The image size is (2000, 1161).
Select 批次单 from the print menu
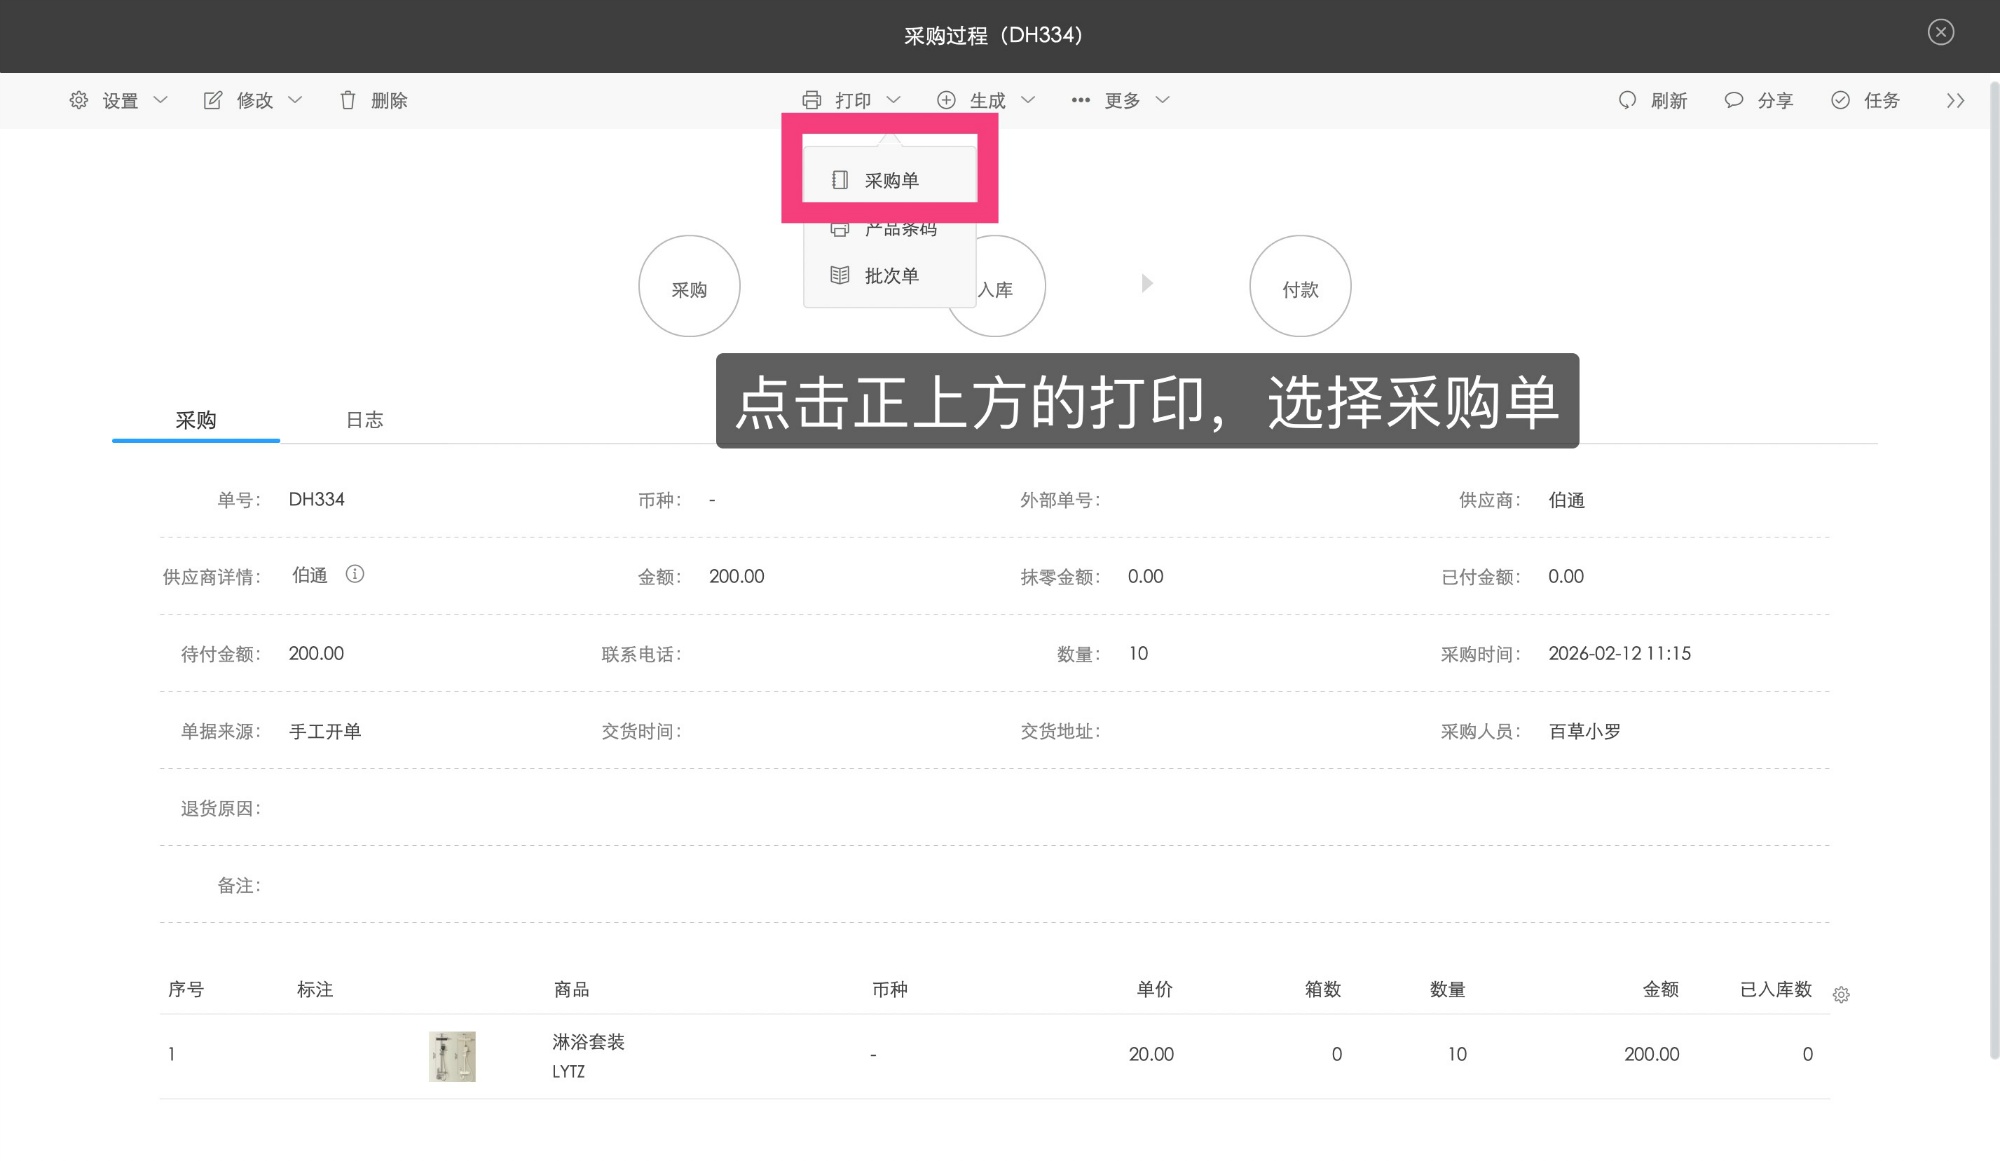[x=891, y=275]
